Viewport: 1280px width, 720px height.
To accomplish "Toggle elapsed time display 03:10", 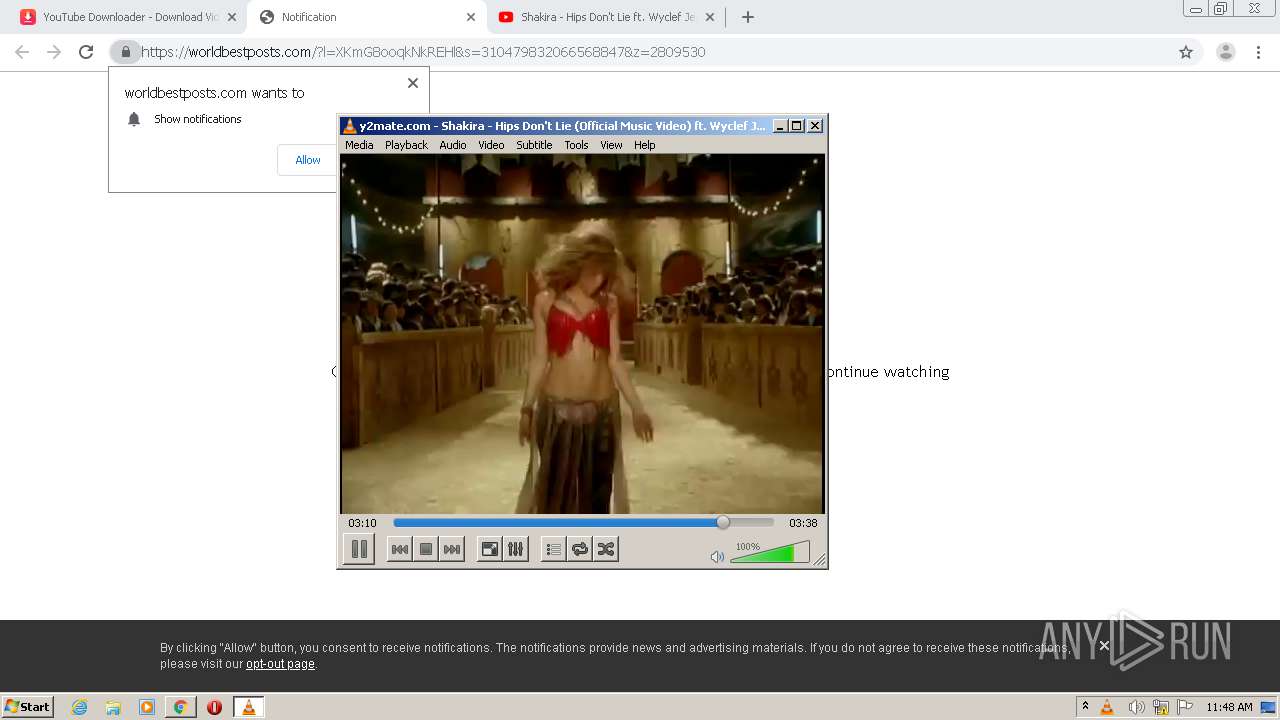I will tap(362, 523).
